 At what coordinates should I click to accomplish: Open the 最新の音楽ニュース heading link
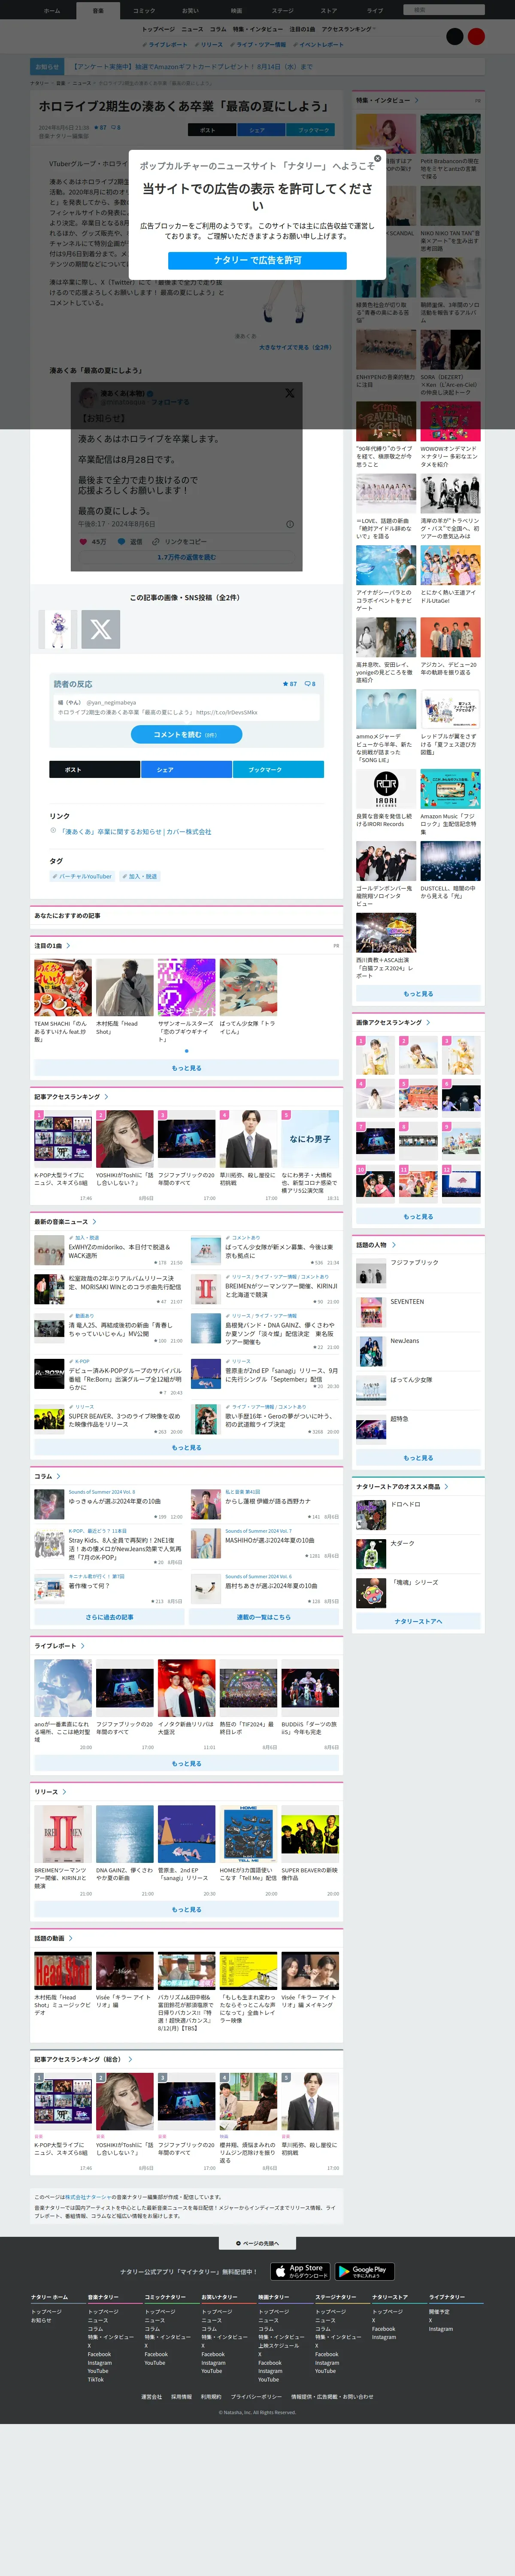65,1221
